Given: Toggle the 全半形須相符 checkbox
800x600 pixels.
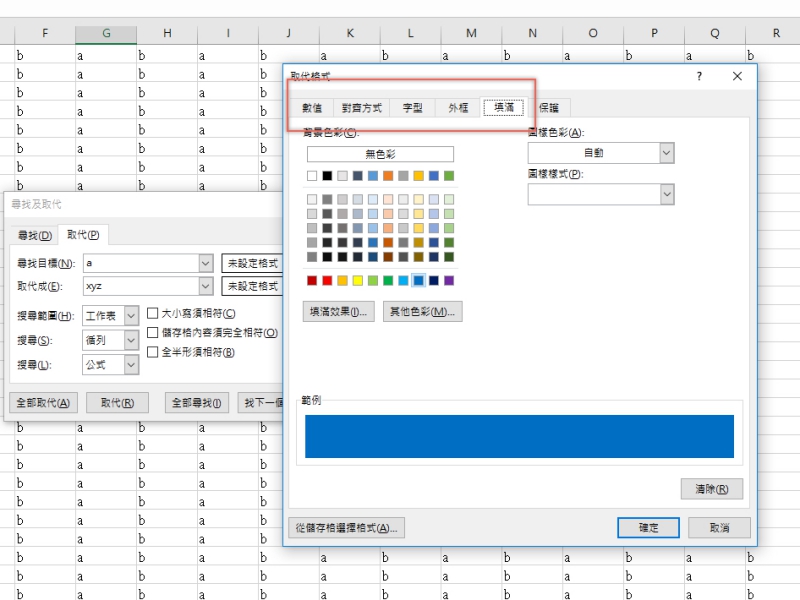Looking at the screenshot, I should (153, 352).
